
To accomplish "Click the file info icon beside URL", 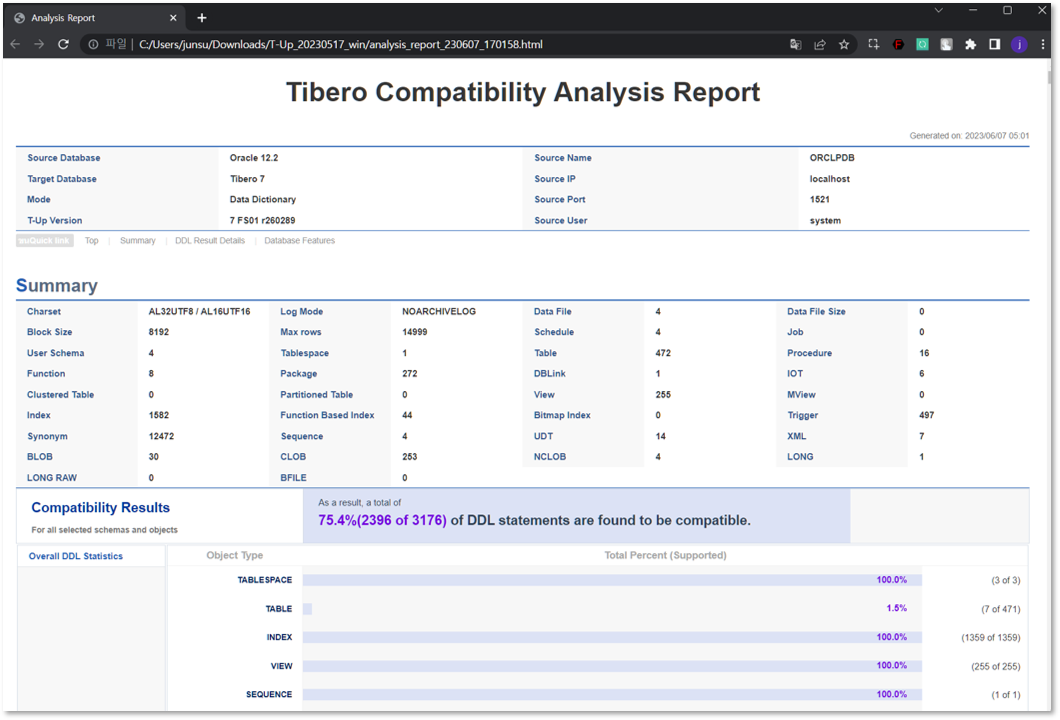I will point(92,44).
